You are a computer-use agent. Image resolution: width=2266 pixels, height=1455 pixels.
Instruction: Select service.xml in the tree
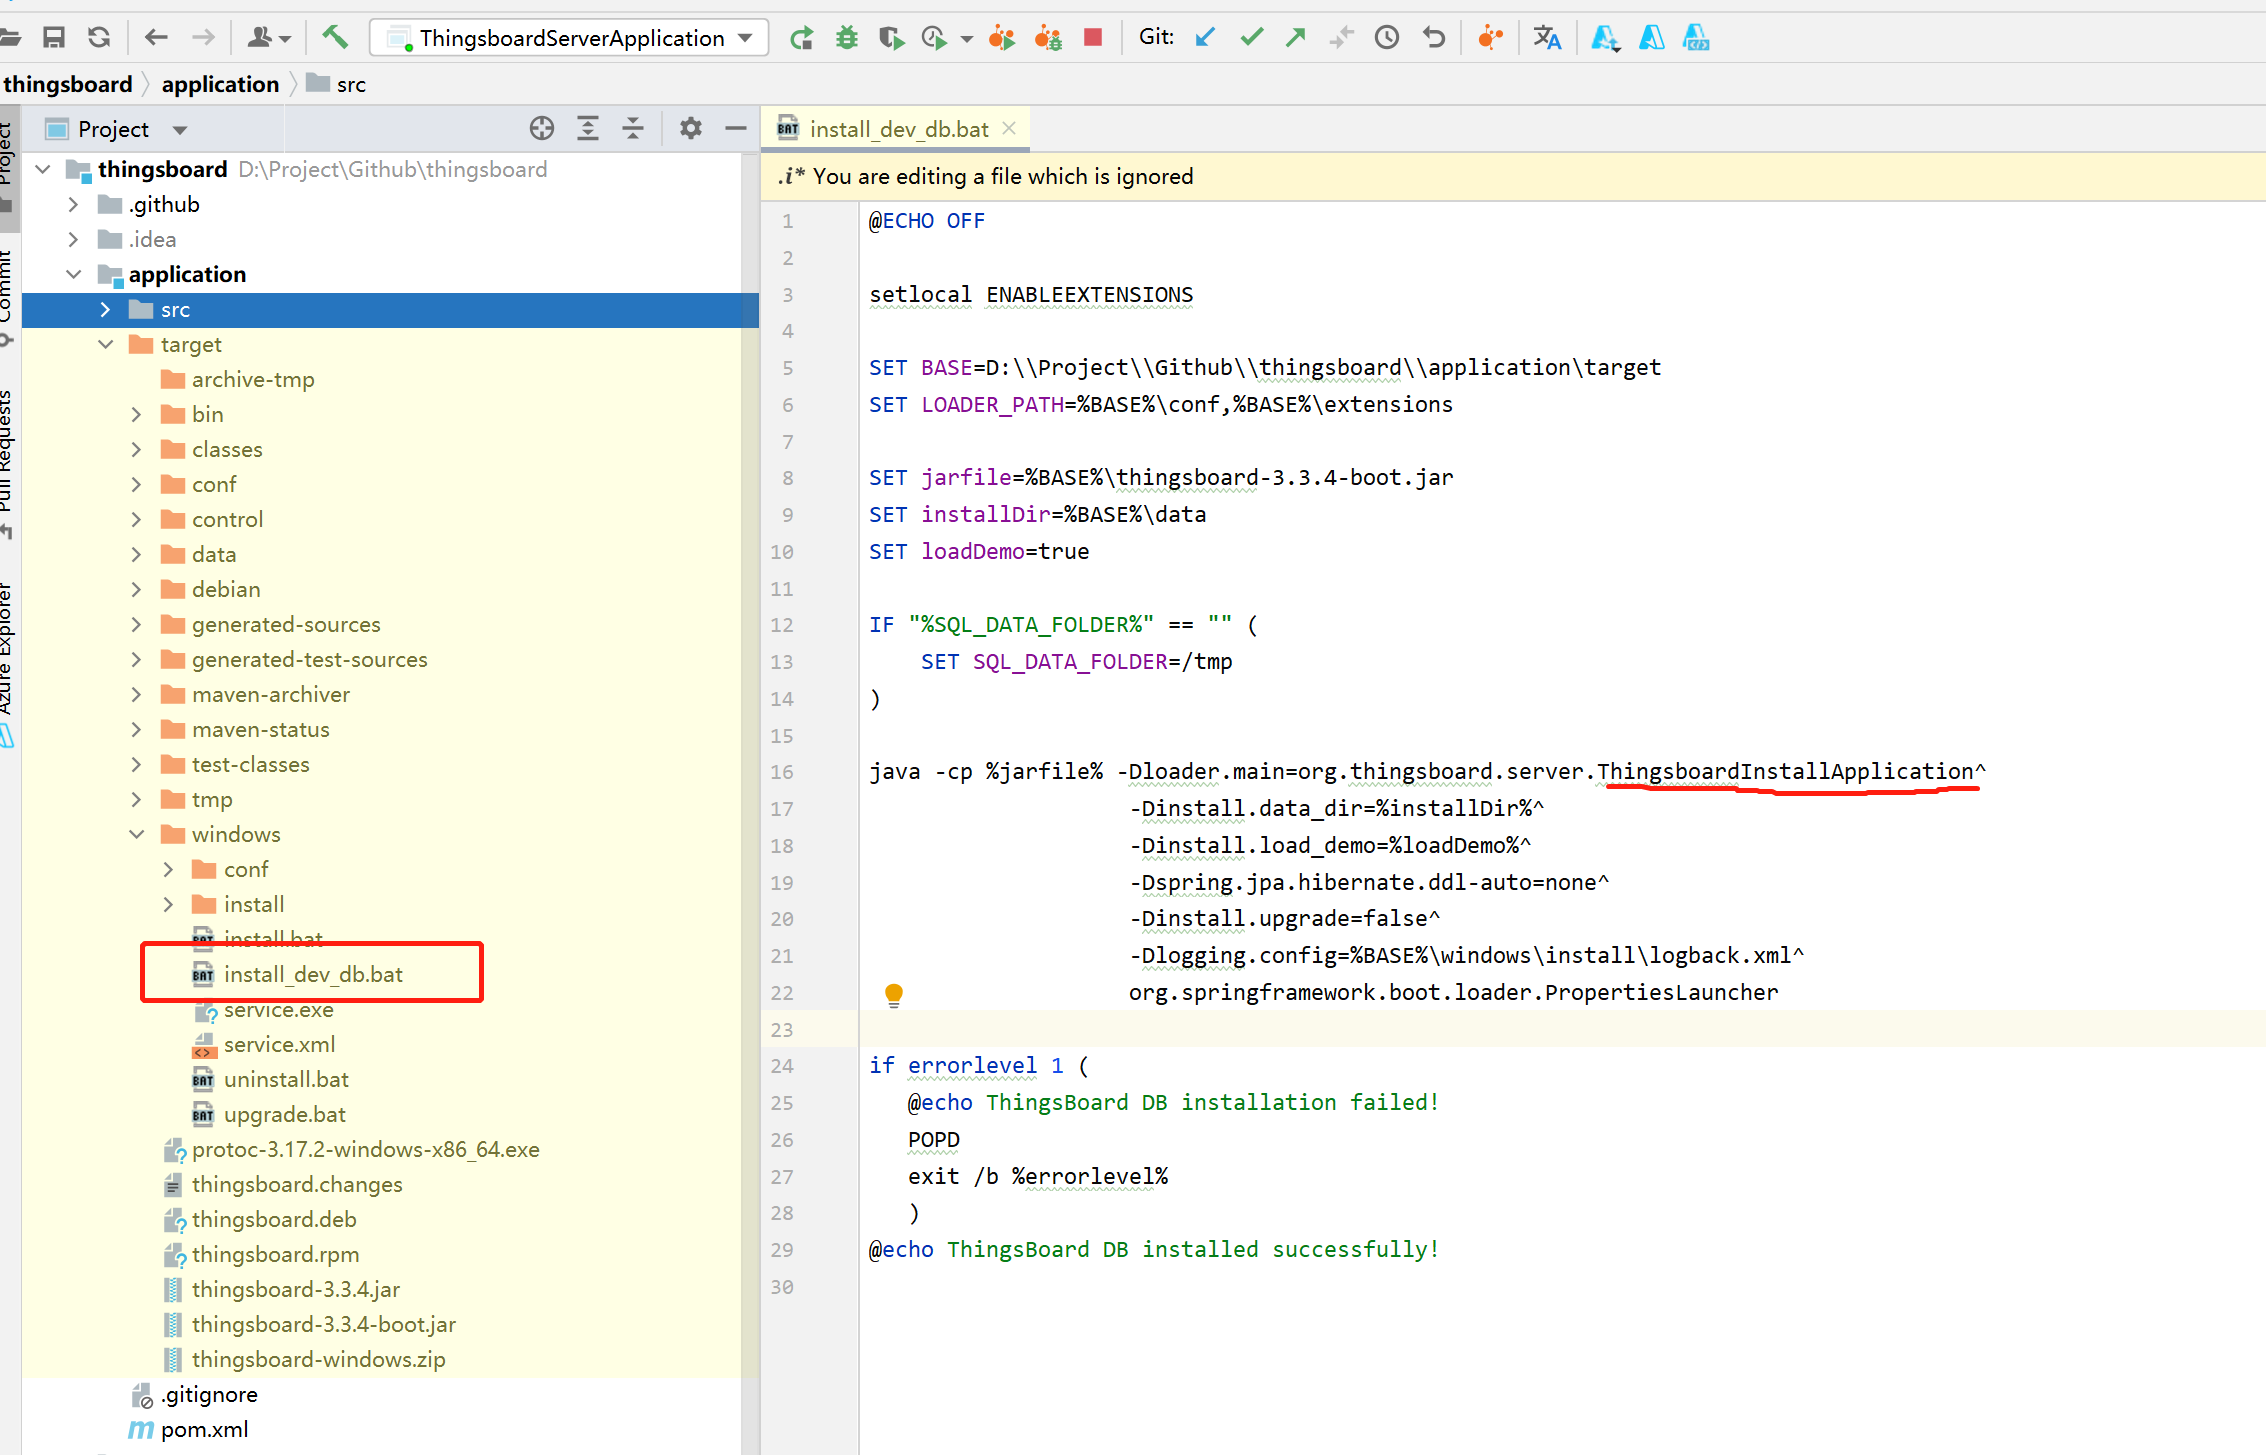point(279,1044)
